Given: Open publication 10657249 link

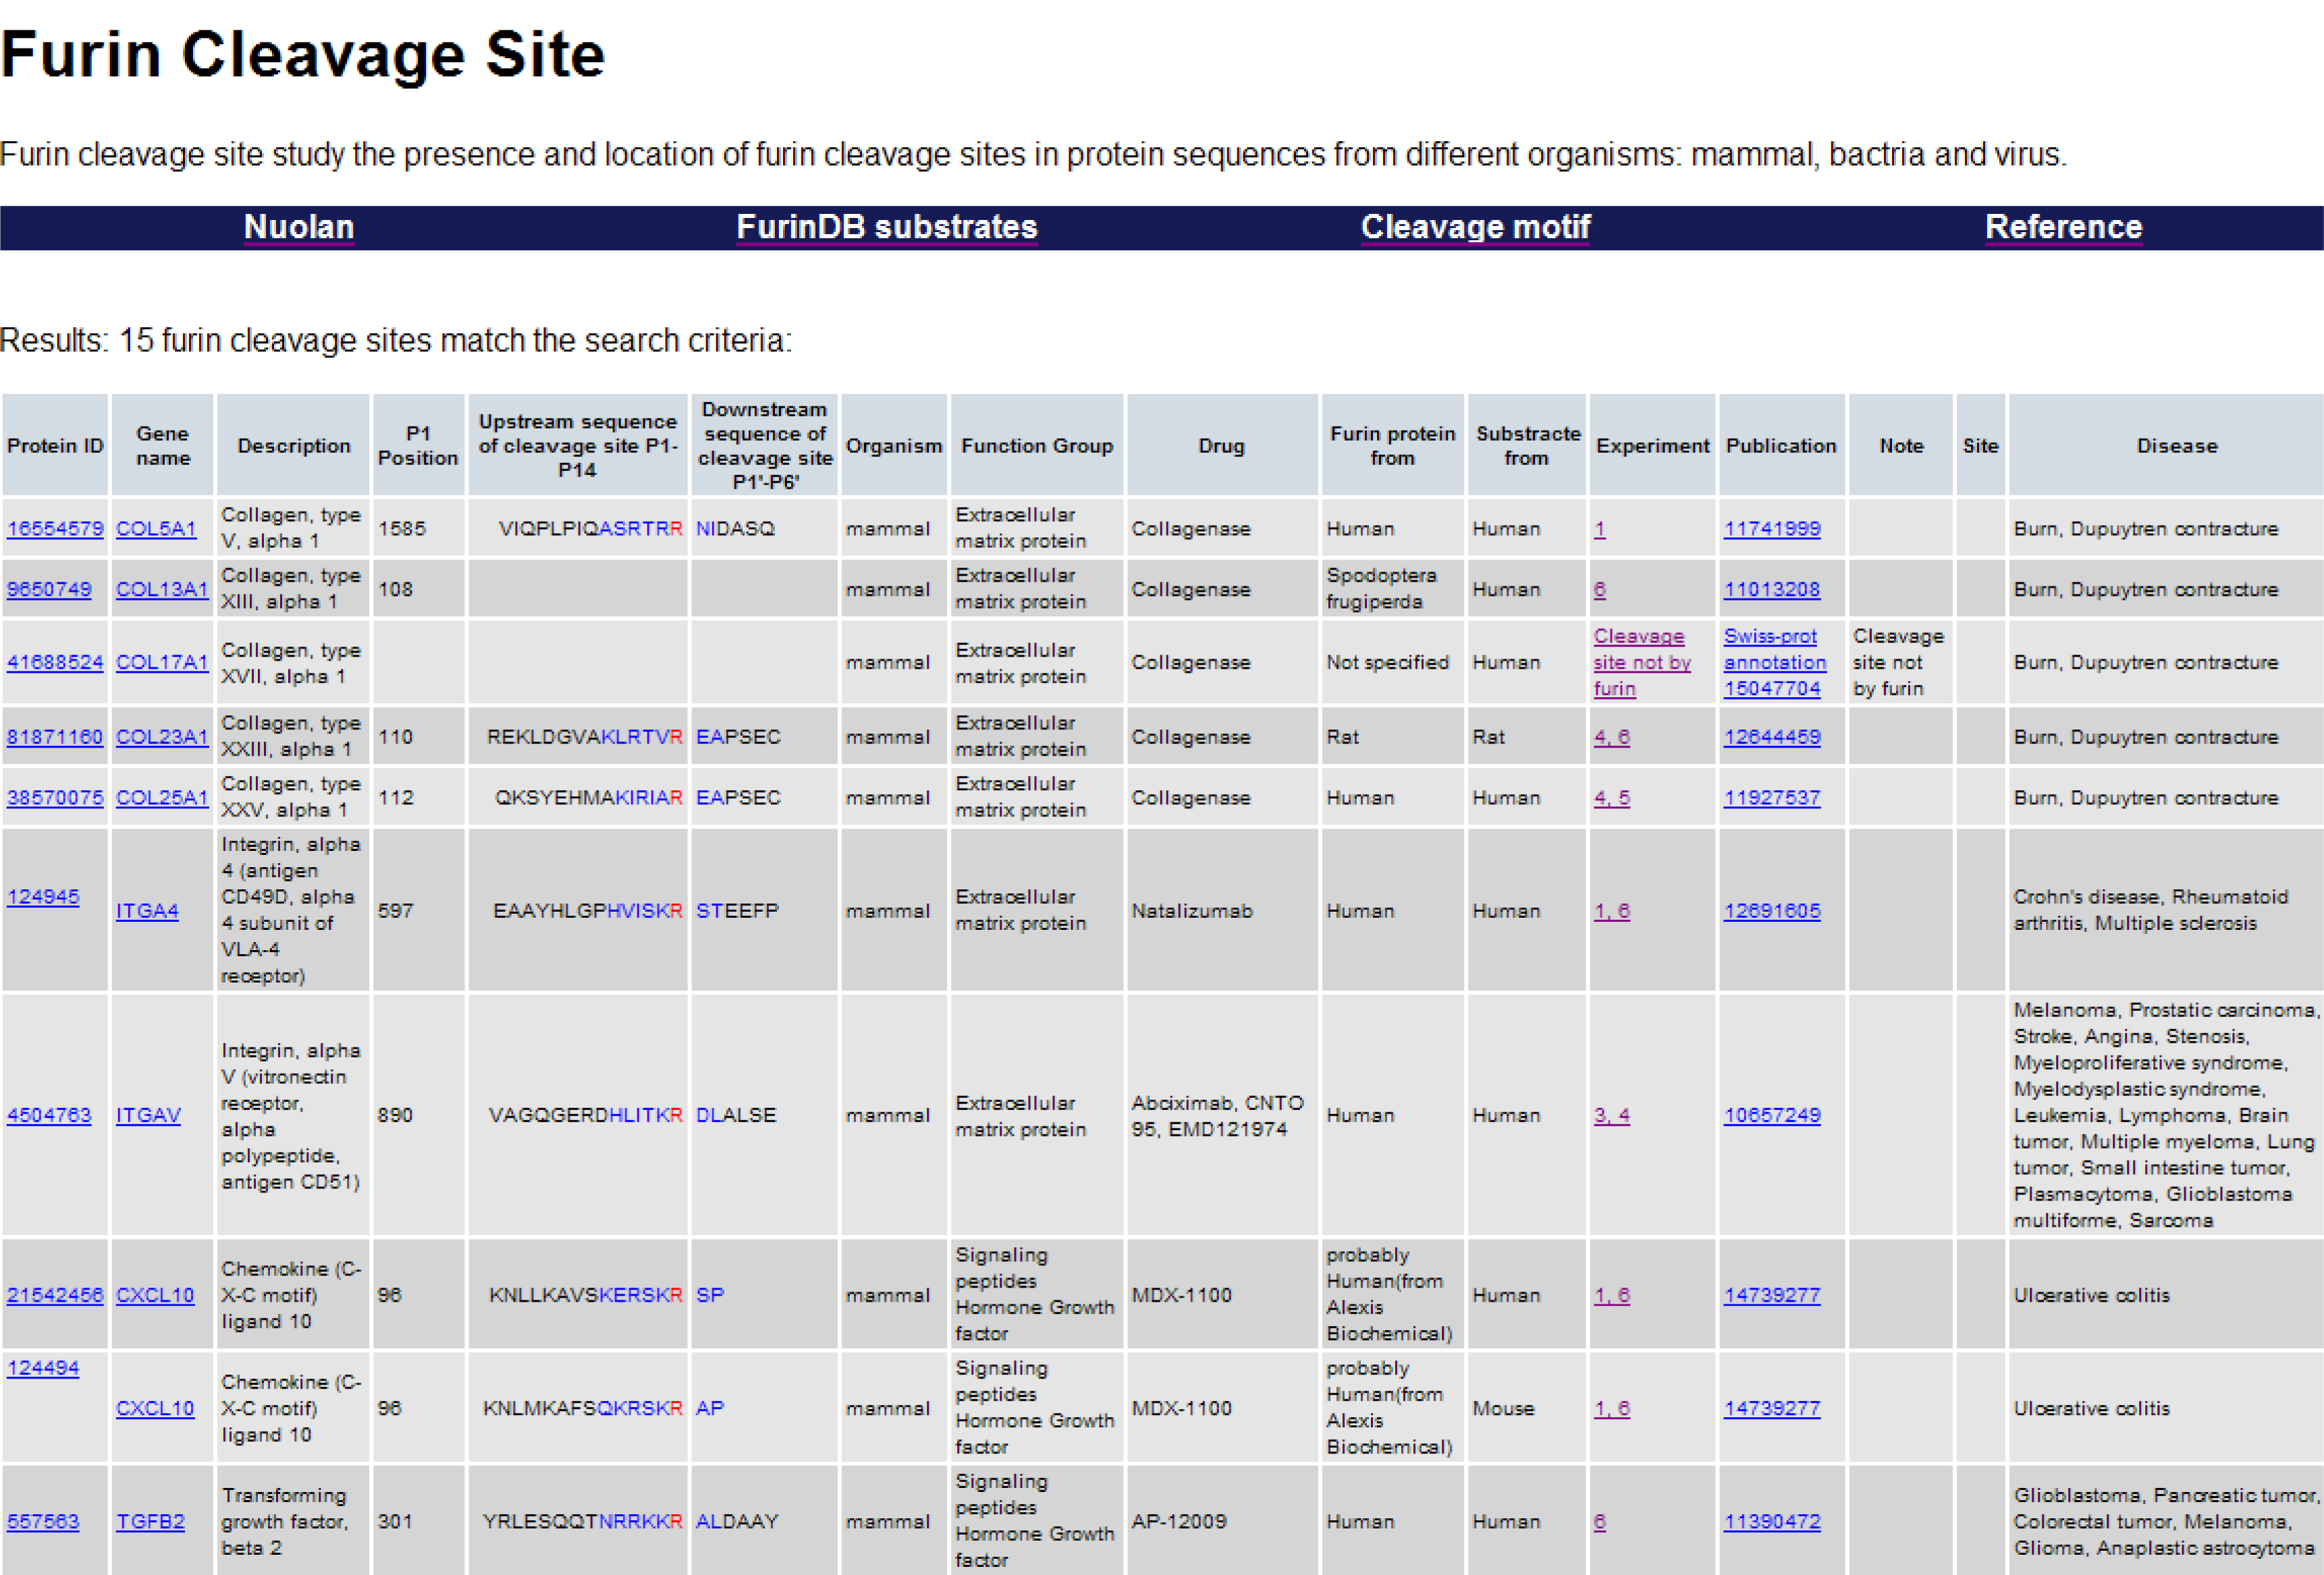Looking at the screenshot, I should point(1771,1115).
